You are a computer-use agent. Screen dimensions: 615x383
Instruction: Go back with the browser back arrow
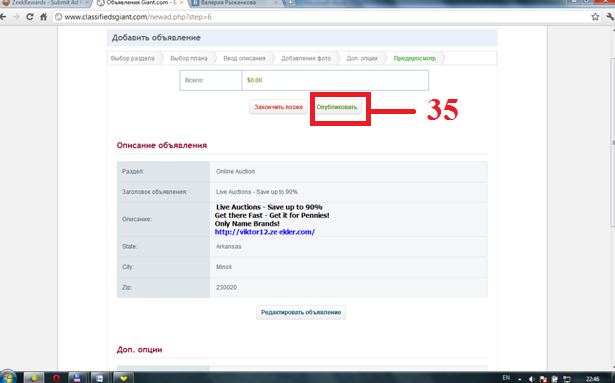click(3, 17)
